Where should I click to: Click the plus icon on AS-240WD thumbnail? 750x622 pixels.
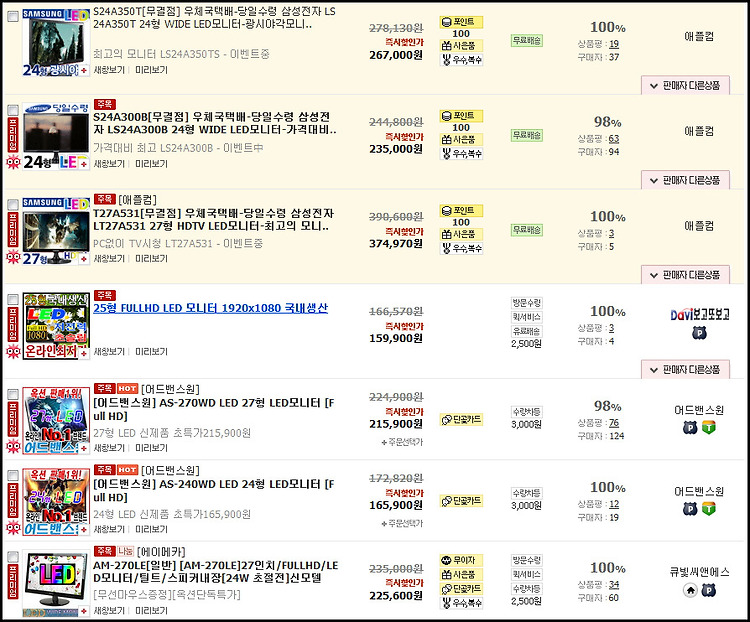pos(84,530)
